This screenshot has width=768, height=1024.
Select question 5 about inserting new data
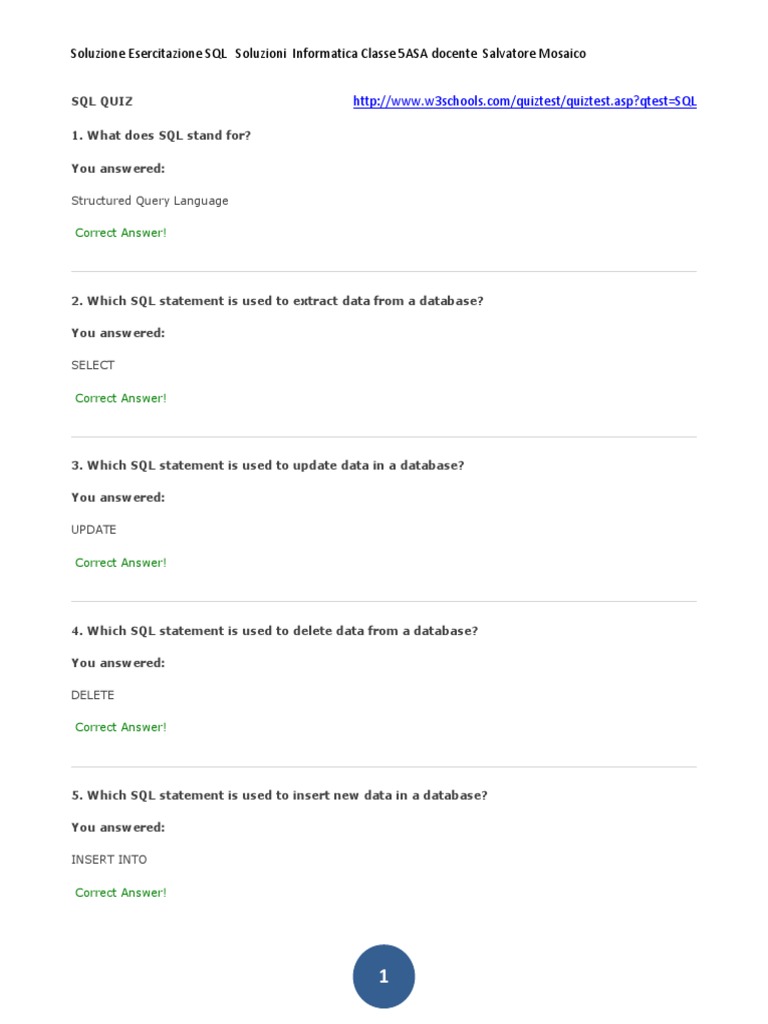pyautogui.click(x=279, y=796)
